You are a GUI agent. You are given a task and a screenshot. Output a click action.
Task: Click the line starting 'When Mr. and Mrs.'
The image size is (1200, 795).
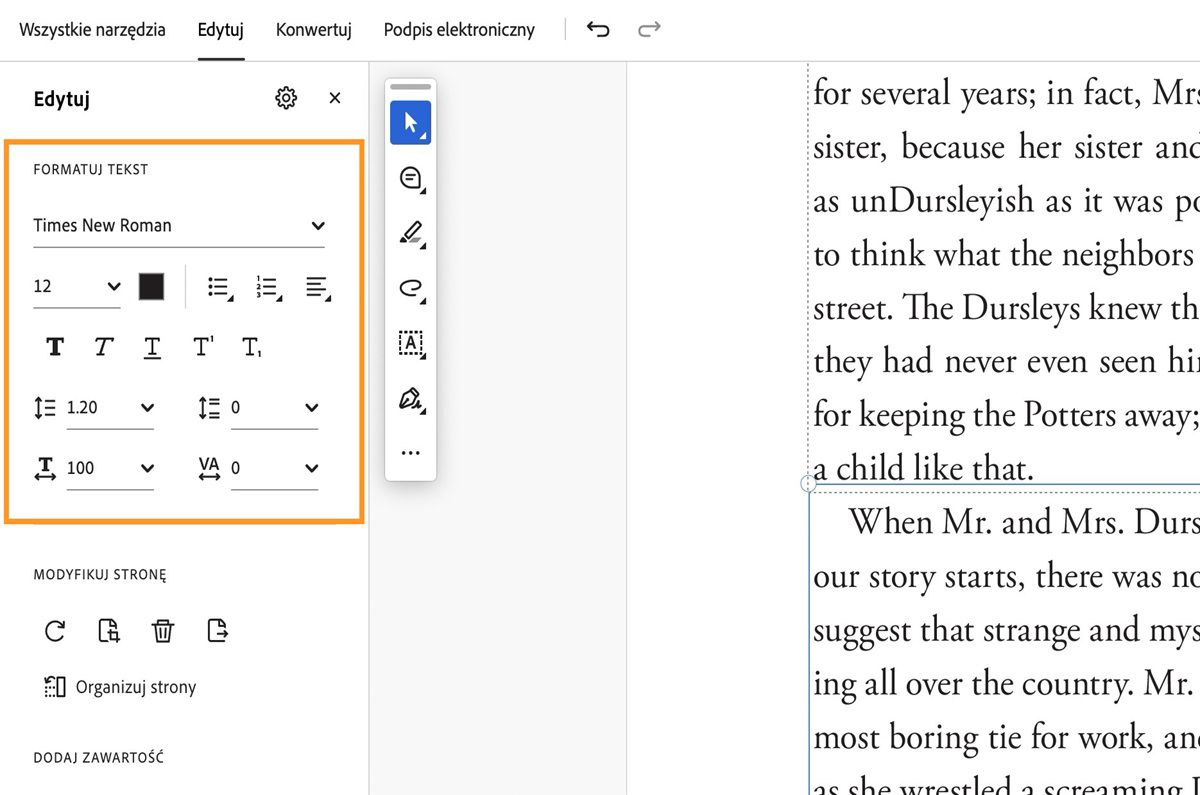coord(1022,522)
